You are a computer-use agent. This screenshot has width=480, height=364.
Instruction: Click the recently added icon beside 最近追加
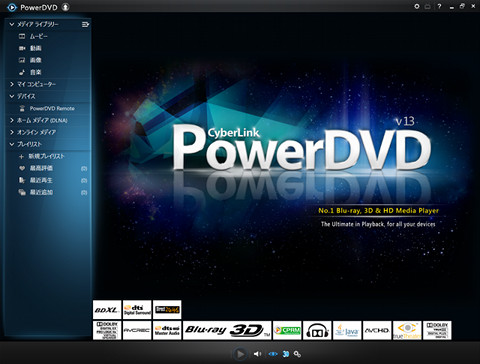tap(22, 192)
